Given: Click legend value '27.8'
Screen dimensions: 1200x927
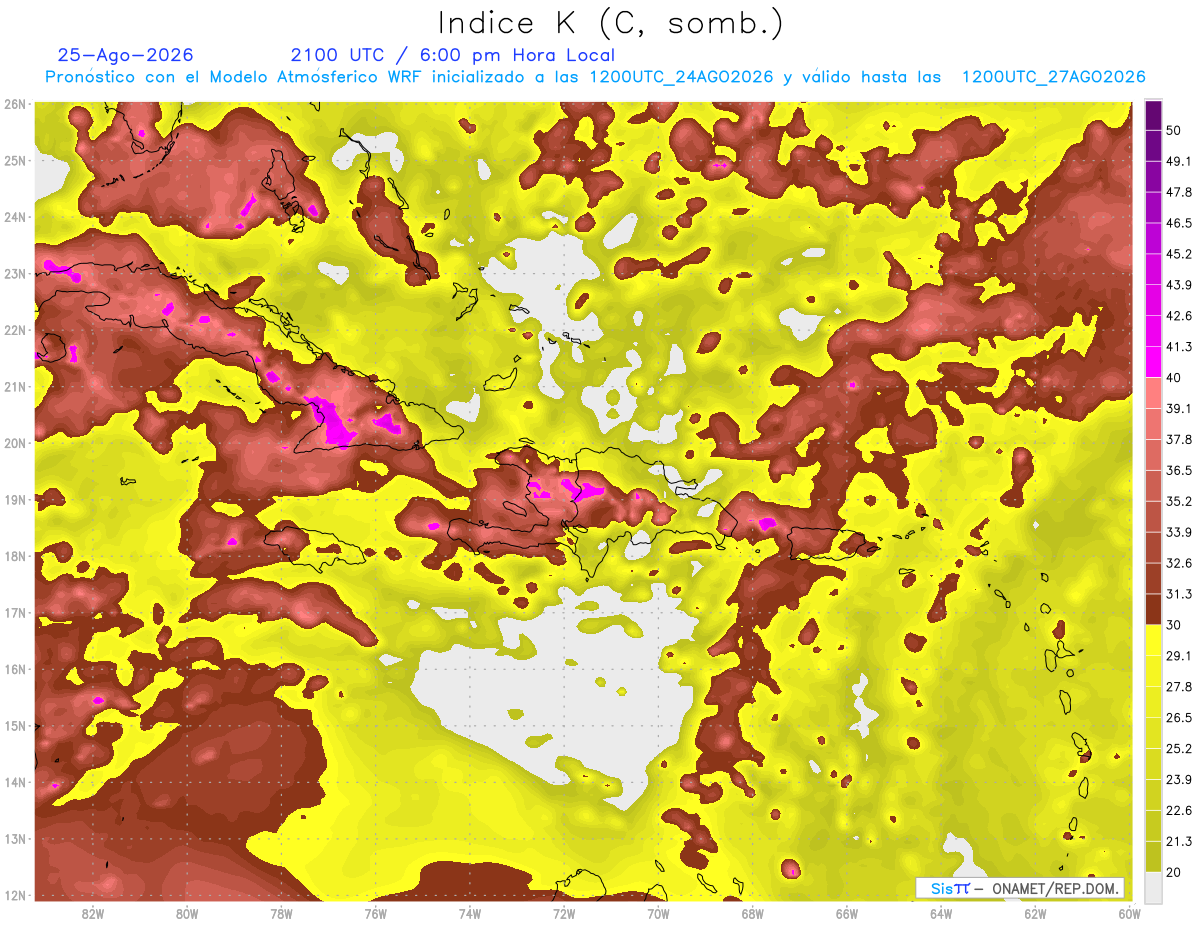Looking at the screenshot, I should click(1178, 687).
